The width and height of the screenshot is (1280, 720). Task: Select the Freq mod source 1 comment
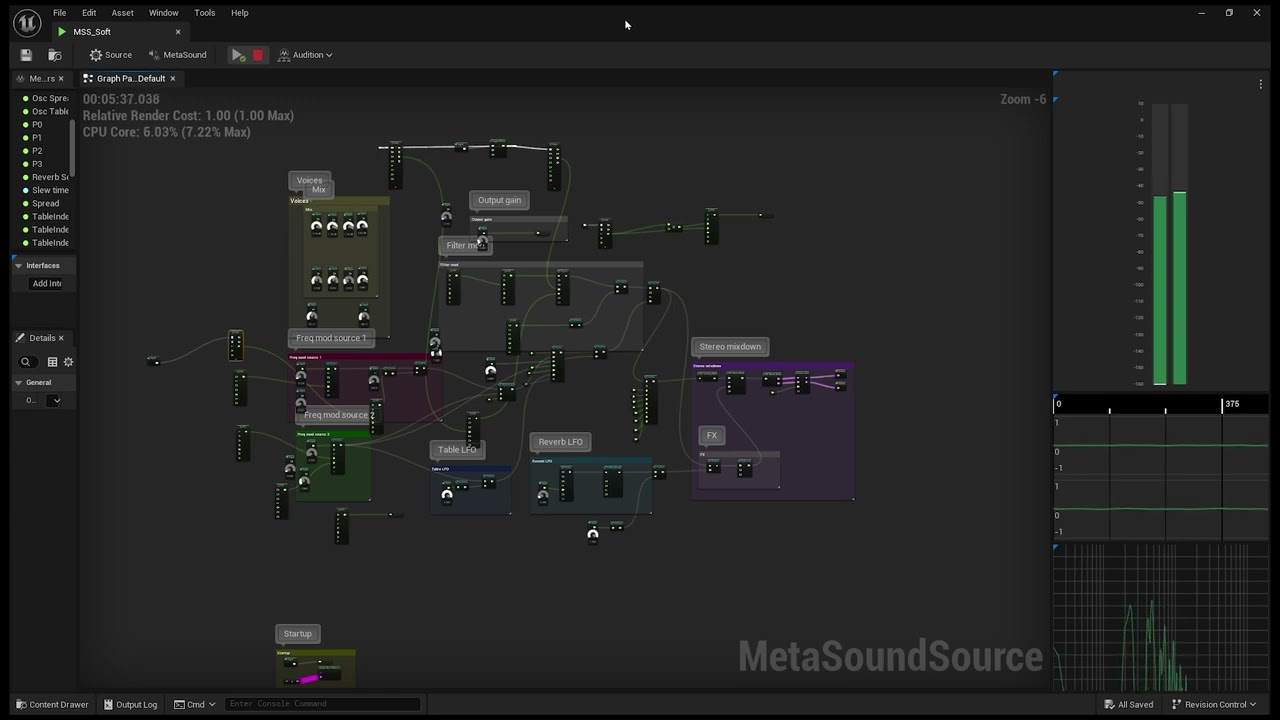coord(330,338)
